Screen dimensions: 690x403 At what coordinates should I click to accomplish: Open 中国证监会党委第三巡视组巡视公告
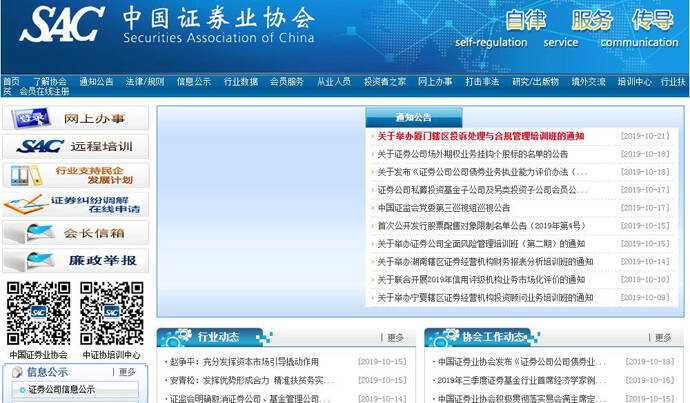pos(444,208)
